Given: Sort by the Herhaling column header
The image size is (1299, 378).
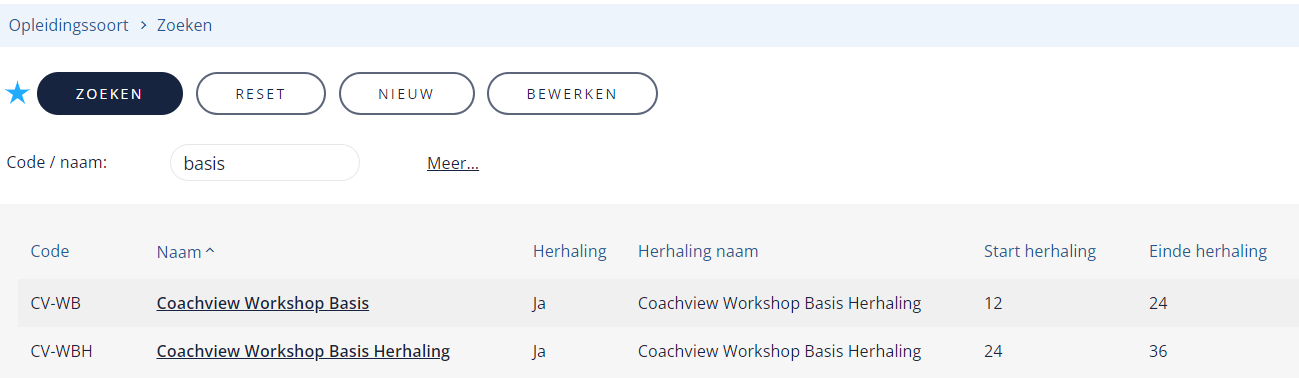Looking at the screenshot, I should pos(570,251).
